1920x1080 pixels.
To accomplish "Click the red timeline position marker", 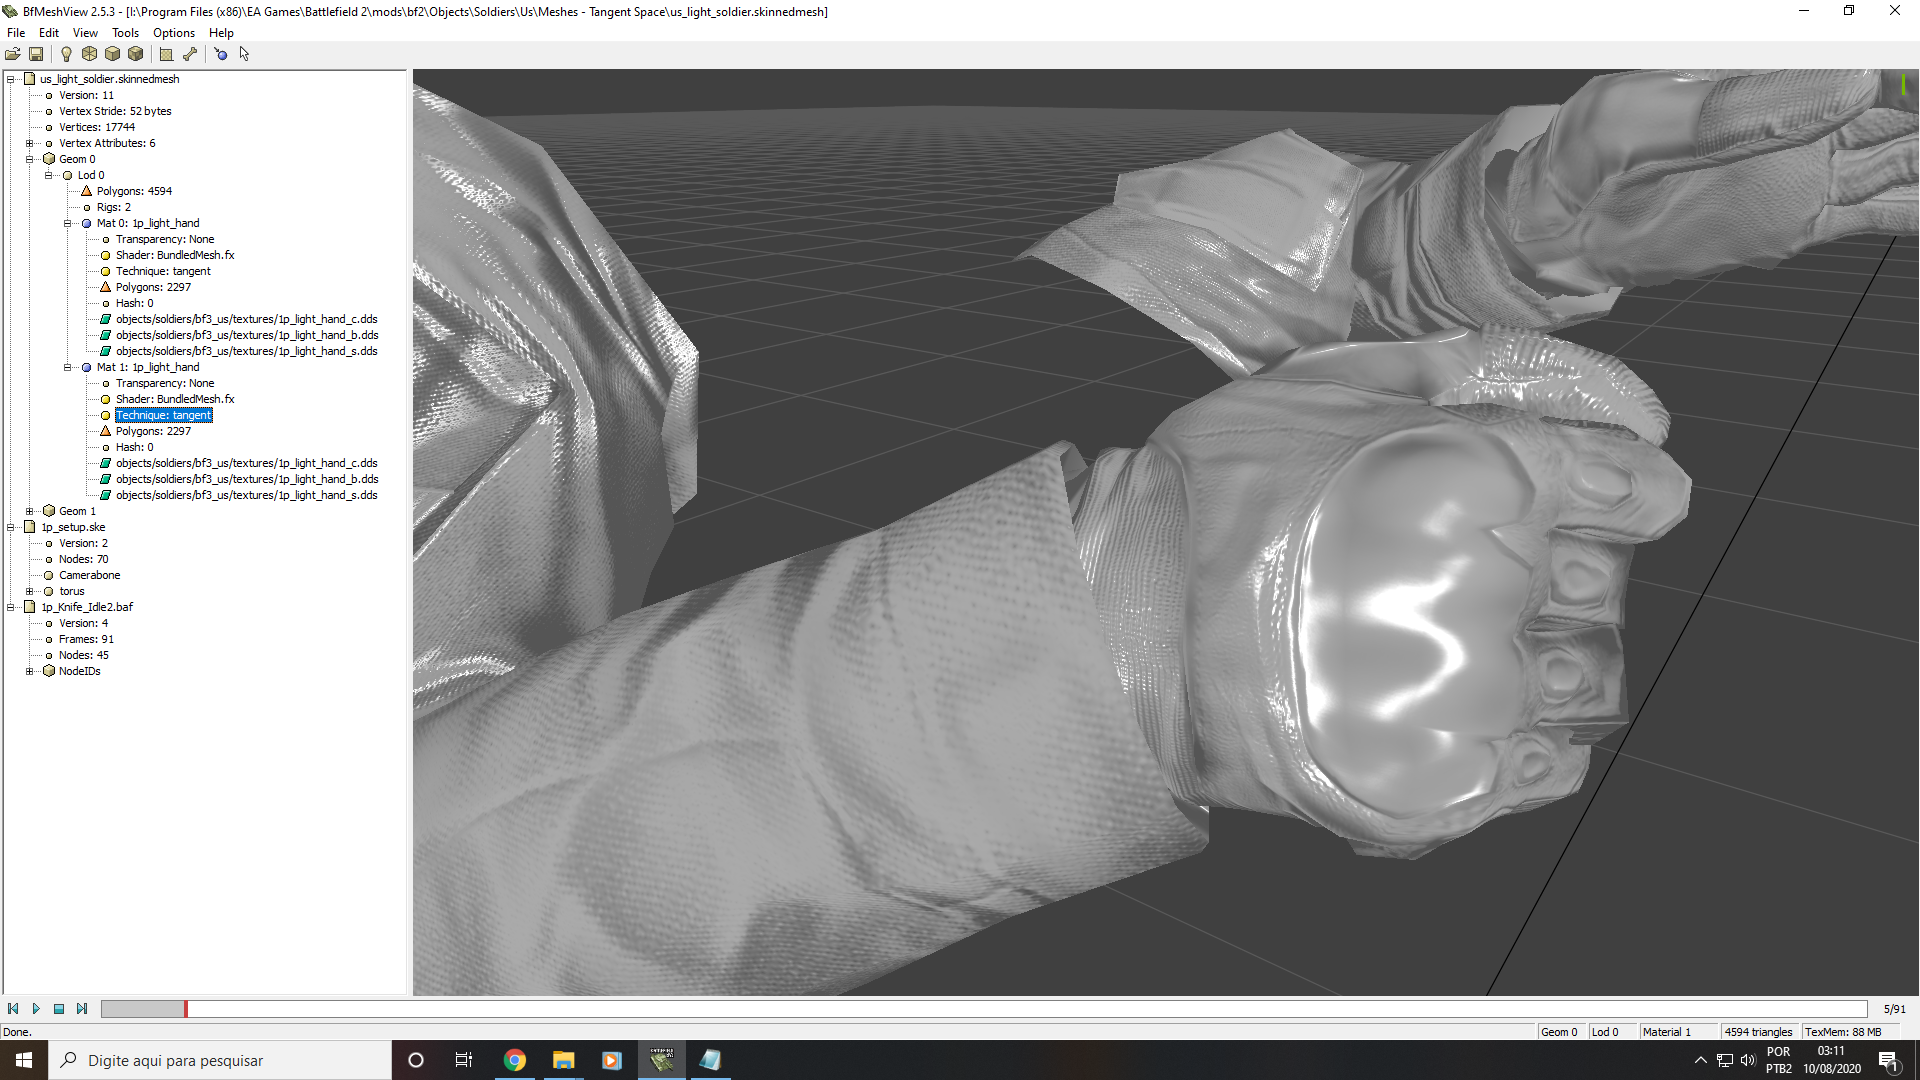I will (x=185, y=1009).
